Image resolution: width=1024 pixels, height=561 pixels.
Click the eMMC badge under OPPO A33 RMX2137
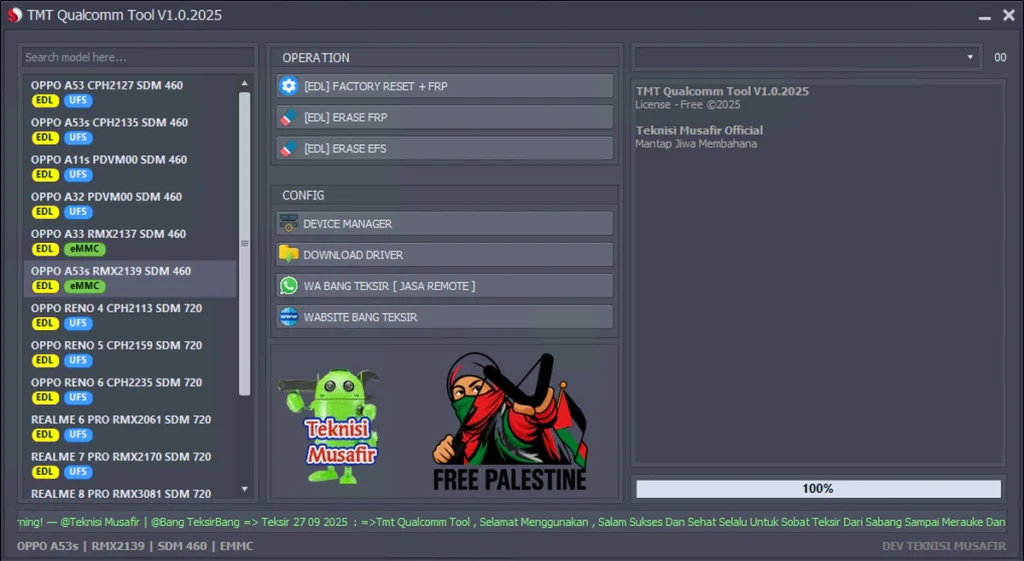(85, 249)
